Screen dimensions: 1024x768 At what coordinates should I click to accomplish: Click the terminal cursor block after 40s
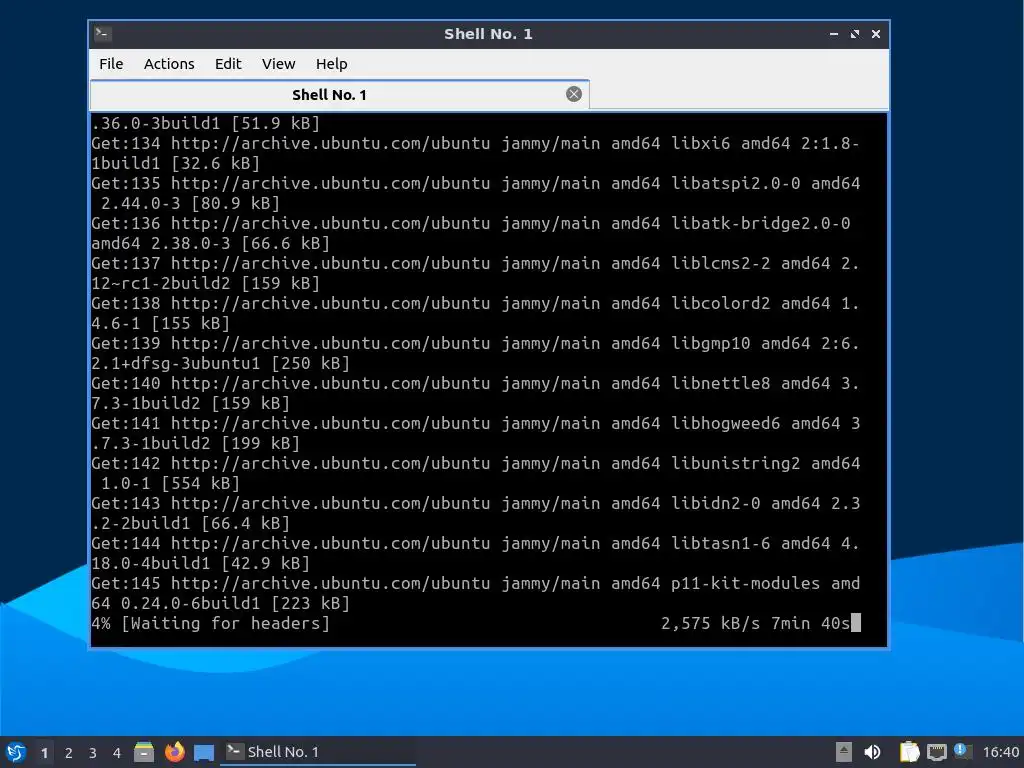pos(856,623)
